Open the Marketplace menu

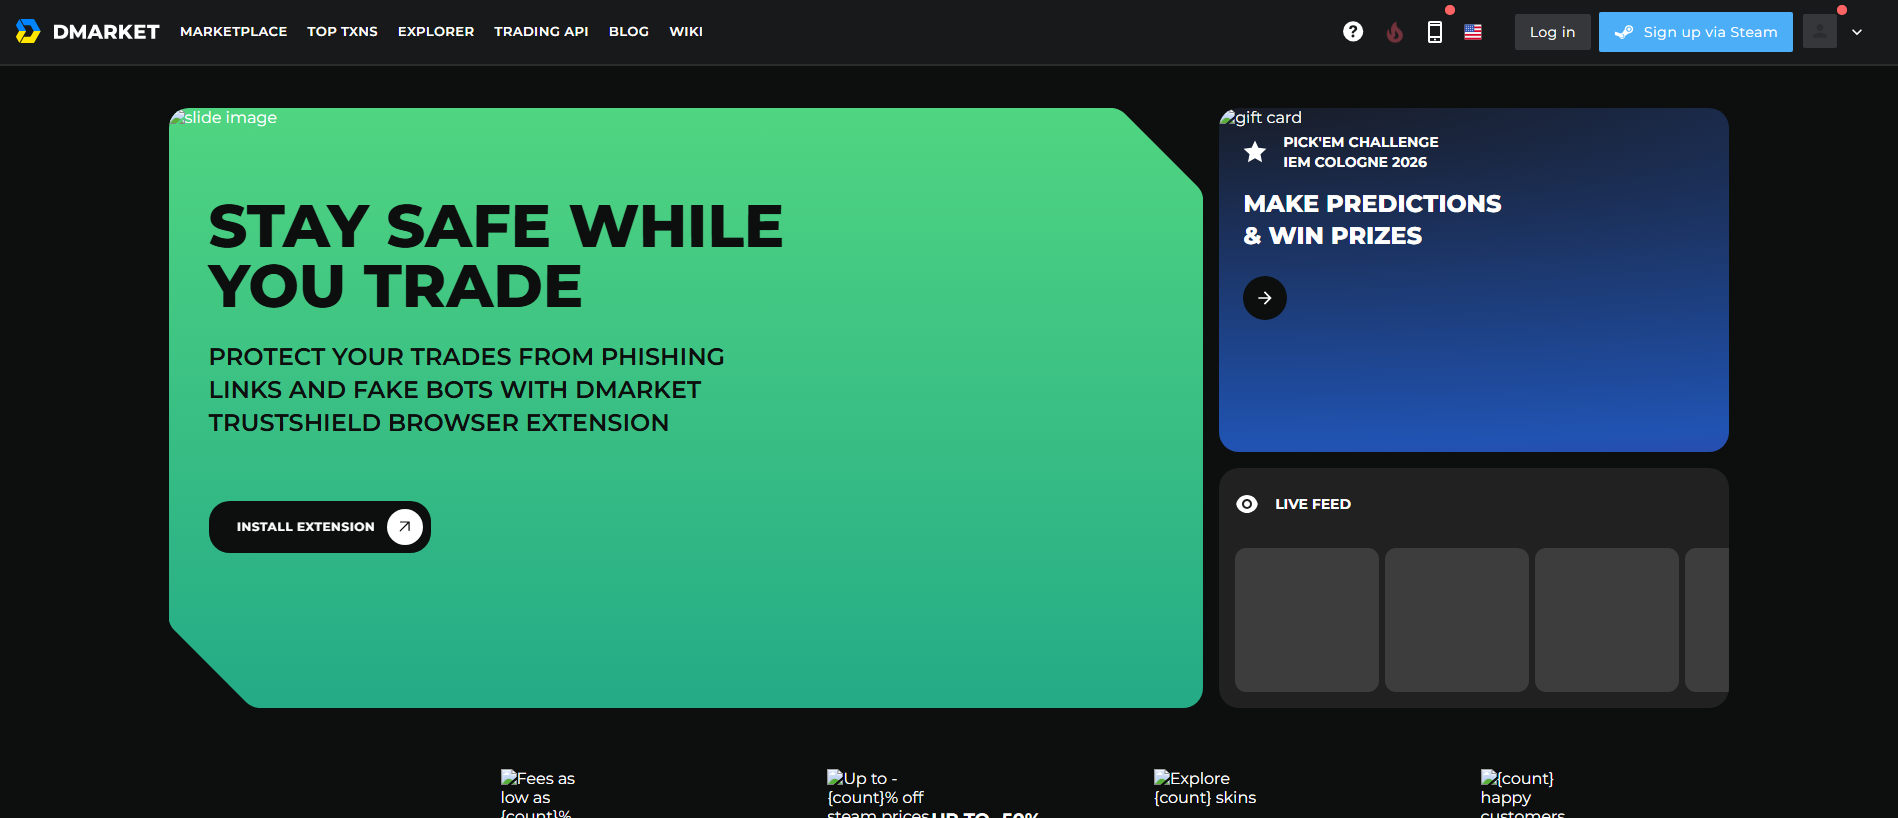[x=234, y=32]
